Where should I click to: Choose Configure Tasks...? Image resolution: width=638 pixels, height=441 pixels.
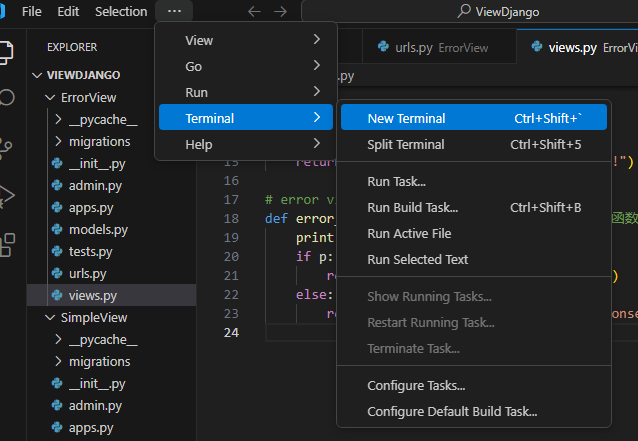click(474, 385)
